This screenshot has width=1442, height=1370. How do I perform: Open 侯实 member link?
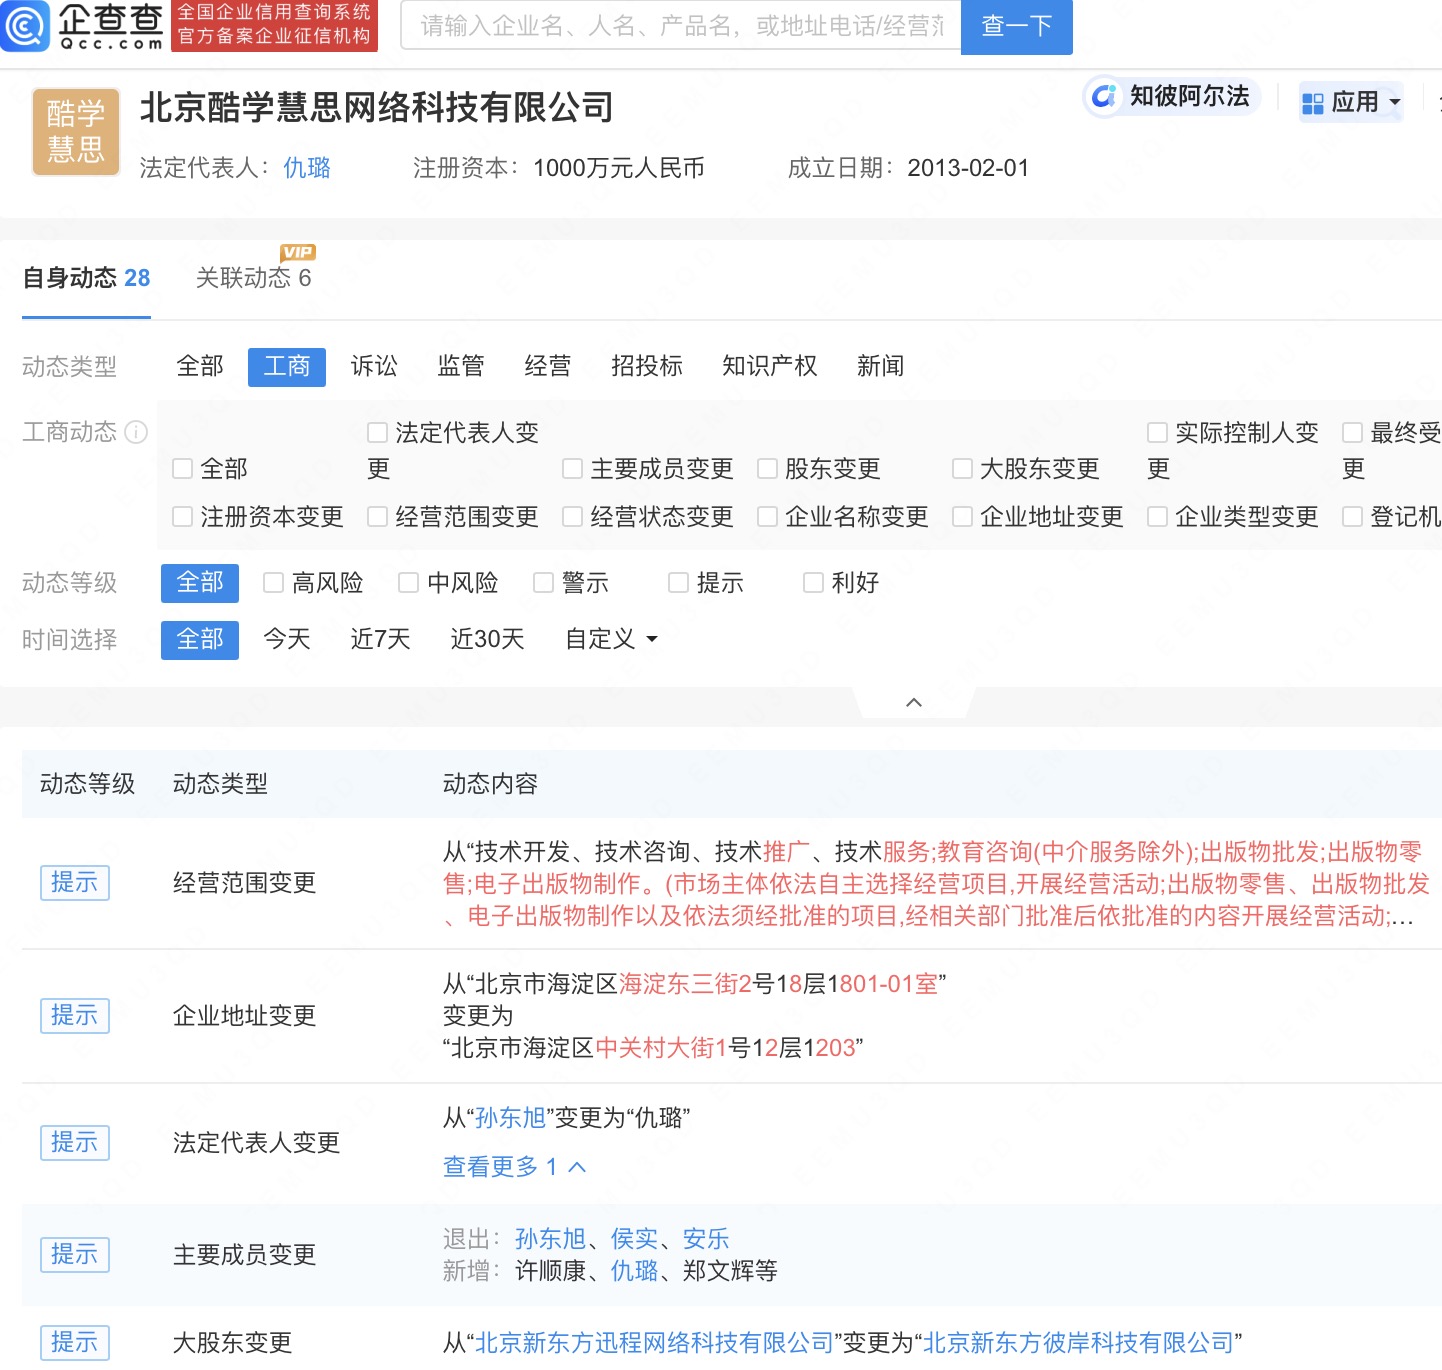(635, 1239)
